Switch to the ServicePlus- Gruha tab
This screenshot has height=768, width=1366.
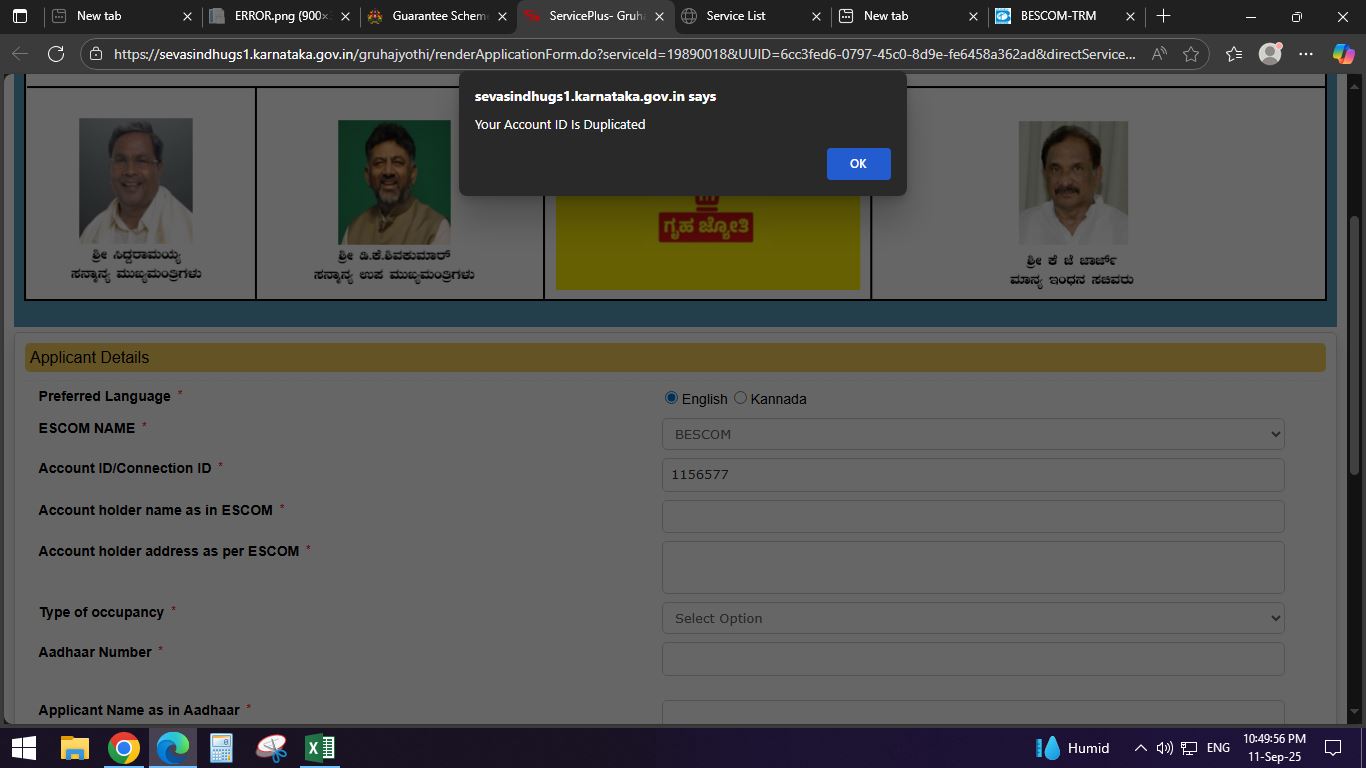coord(595,16)
